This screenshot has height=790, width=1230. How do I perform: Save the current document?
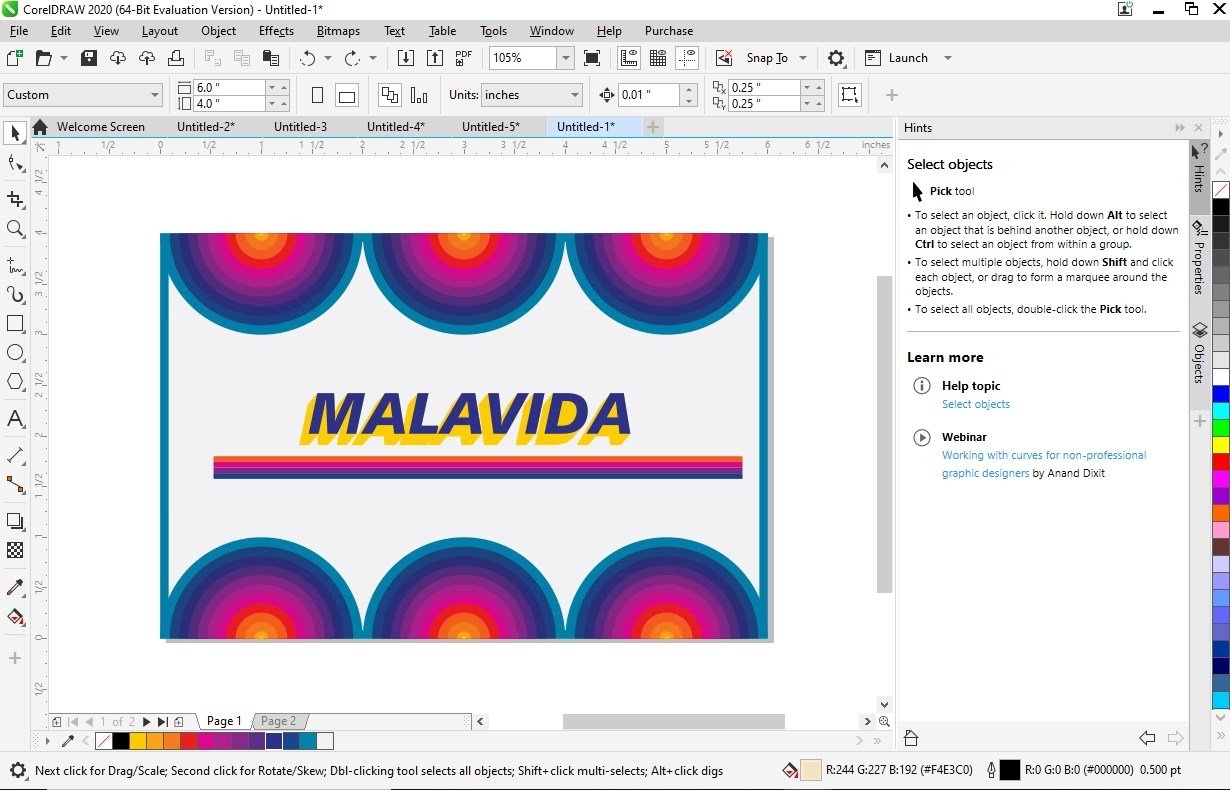(x=88, y=58)
